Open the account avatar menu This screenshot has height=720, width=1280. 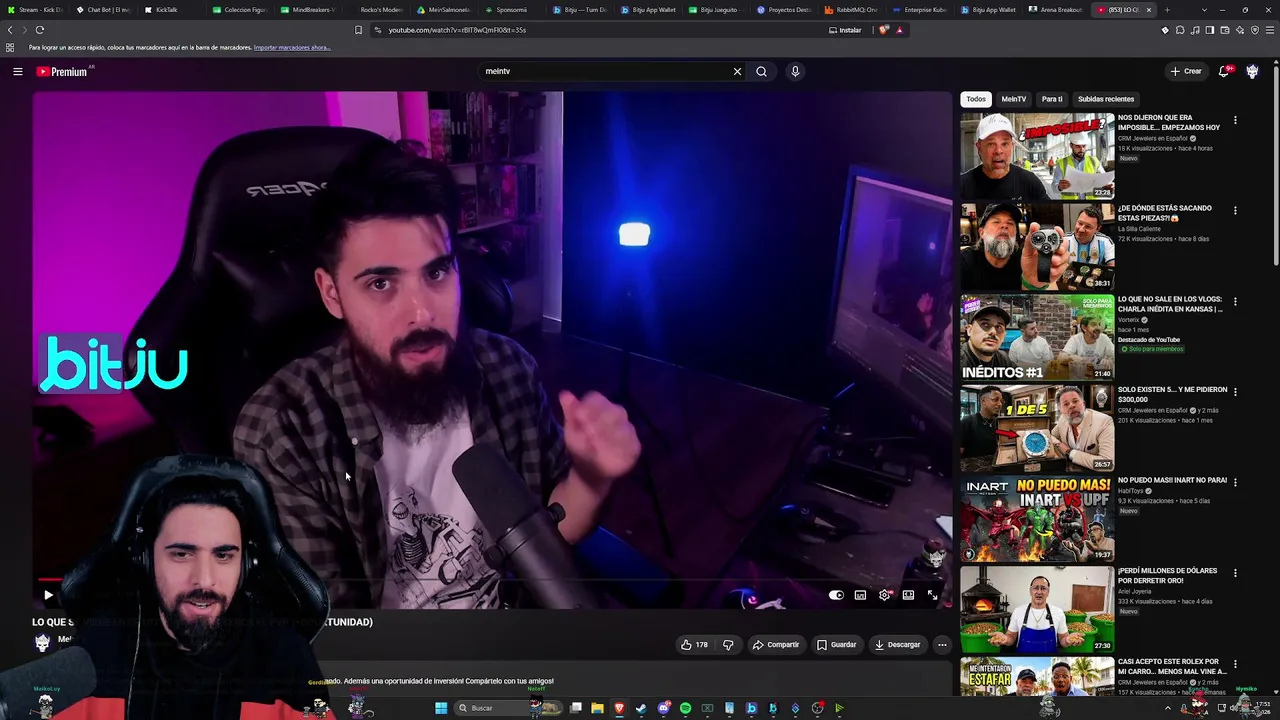[x=1252, y=71]
